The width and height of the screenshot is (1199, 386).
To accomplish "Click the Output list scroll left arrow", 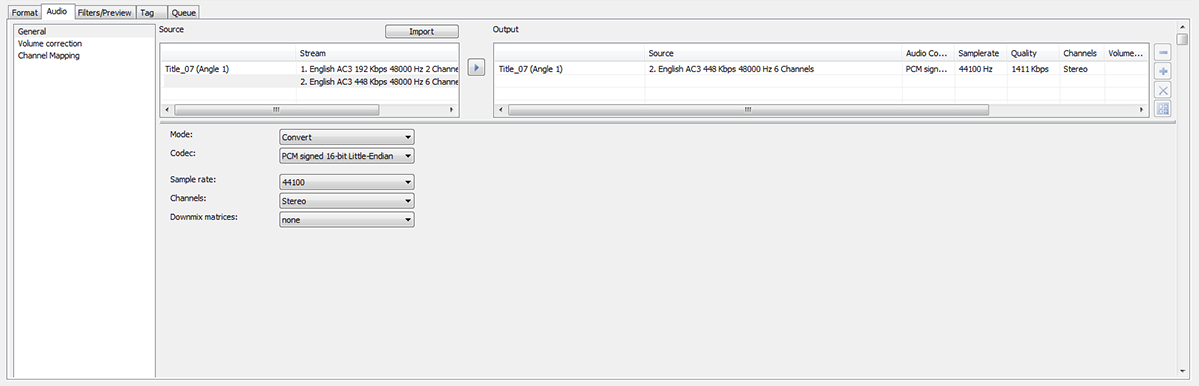I will [x=502, y=110].
